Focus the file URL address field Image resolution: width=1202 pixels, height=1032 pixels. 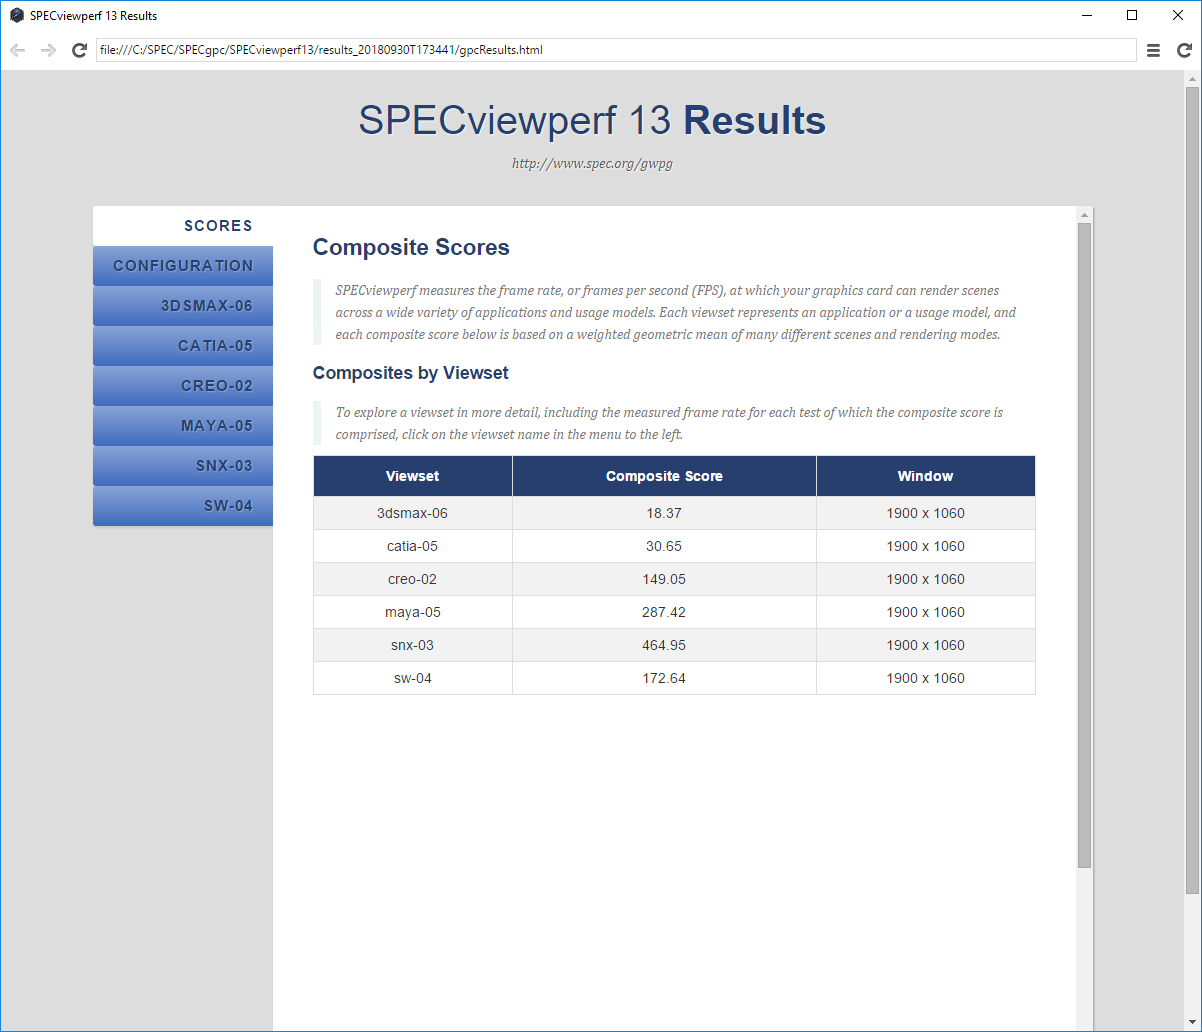[616, 50]
